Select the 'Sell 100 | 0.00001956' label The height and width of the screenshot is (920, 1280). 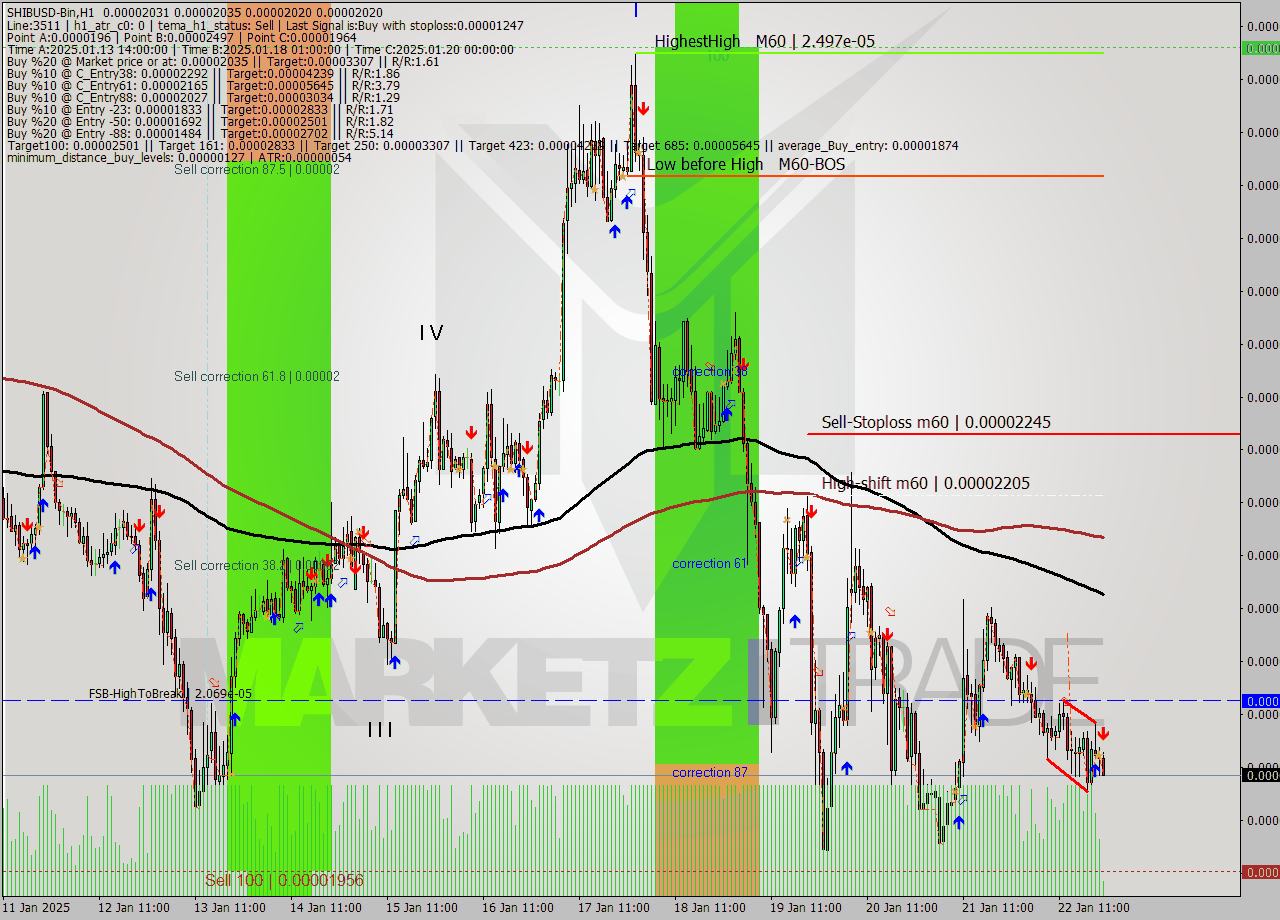point(284,880)
